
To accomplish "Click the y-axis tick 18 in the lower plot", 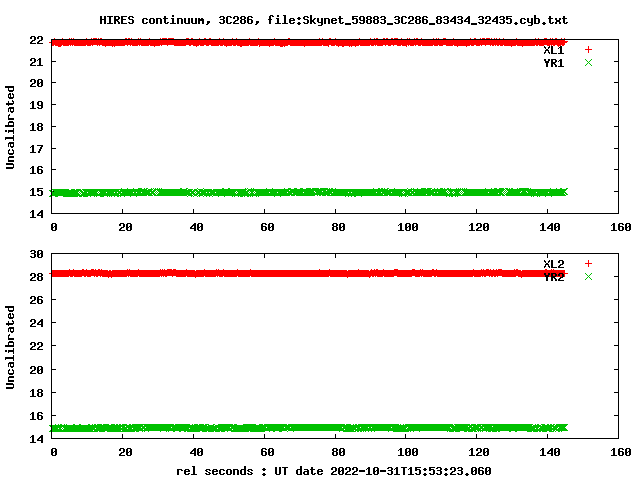I will click(36, 393).
